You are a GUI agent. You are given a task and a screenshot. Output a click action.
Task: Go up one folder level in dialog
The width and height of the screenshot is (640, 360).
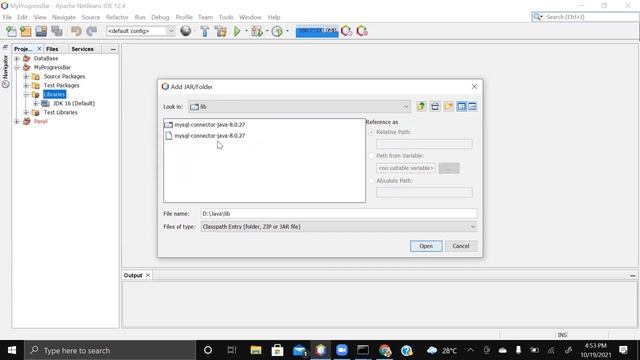pyautogui.click(x=421, y=107)
